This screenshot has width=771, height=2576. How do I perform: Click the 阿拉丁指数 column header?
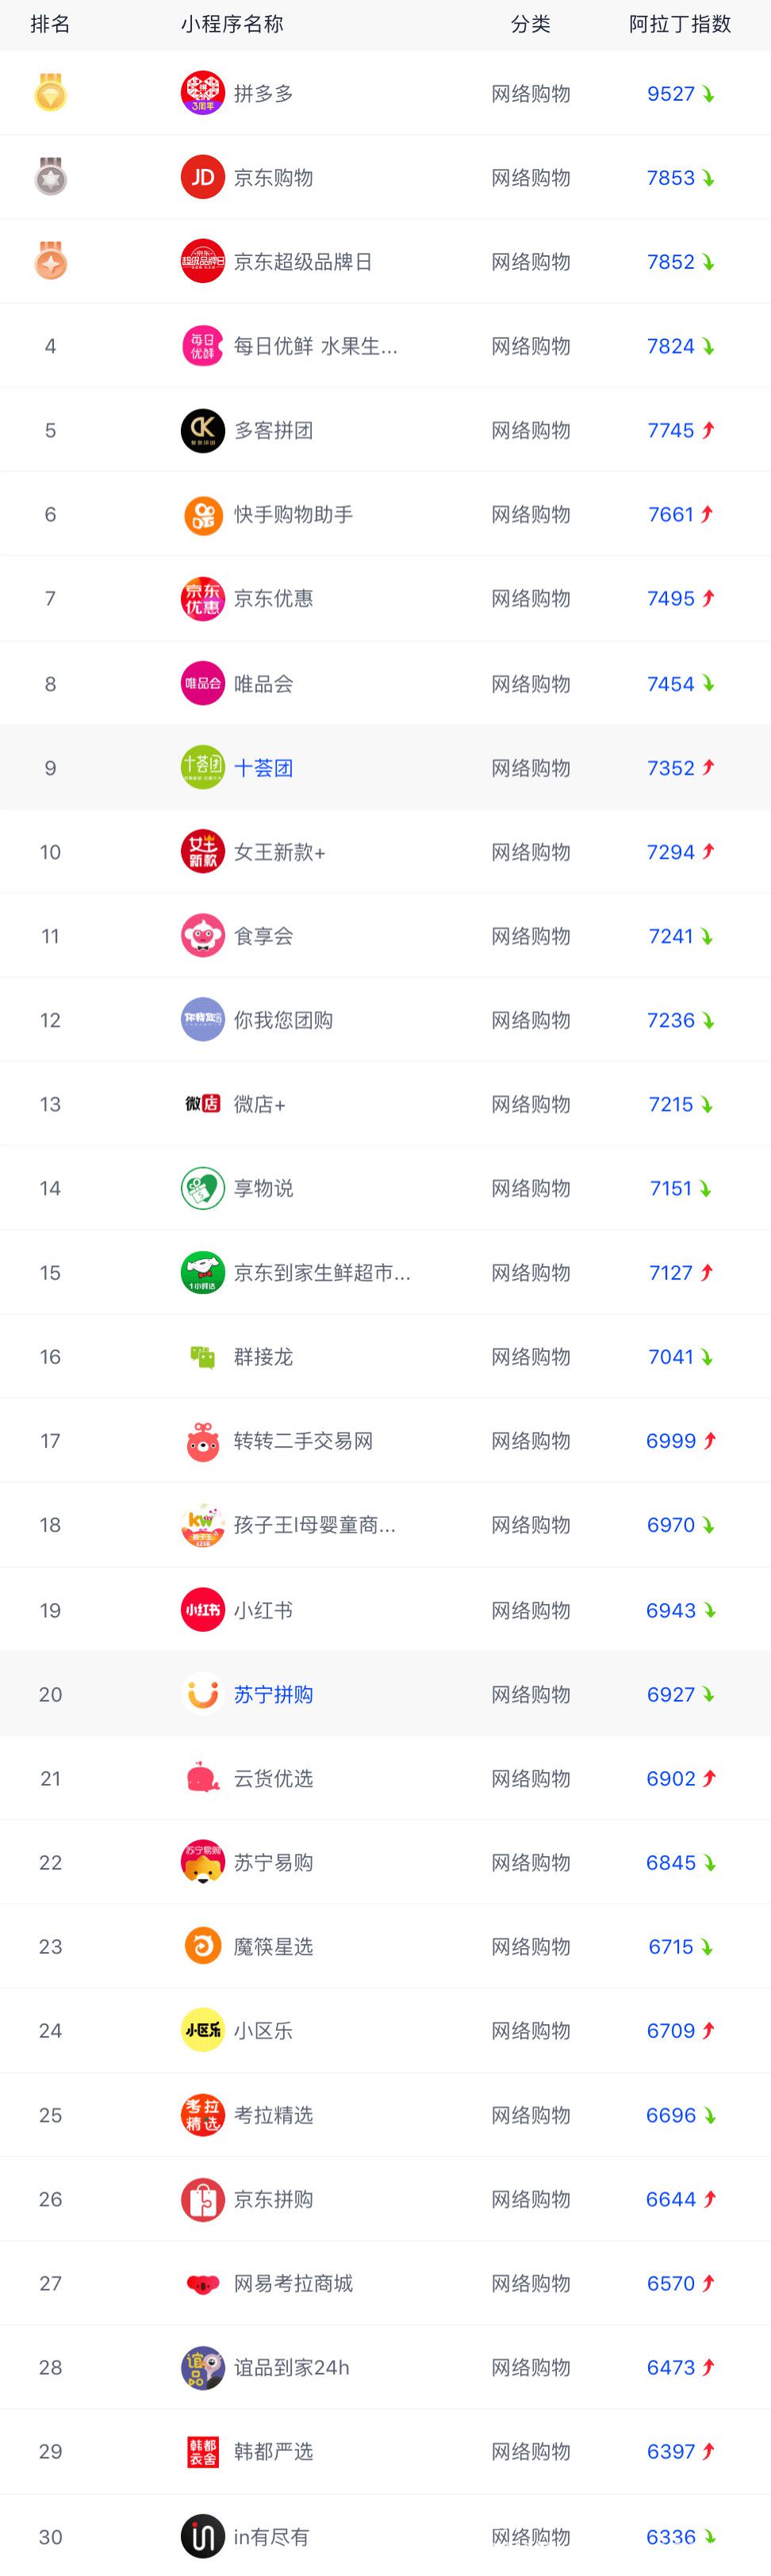tap(680, 24)
